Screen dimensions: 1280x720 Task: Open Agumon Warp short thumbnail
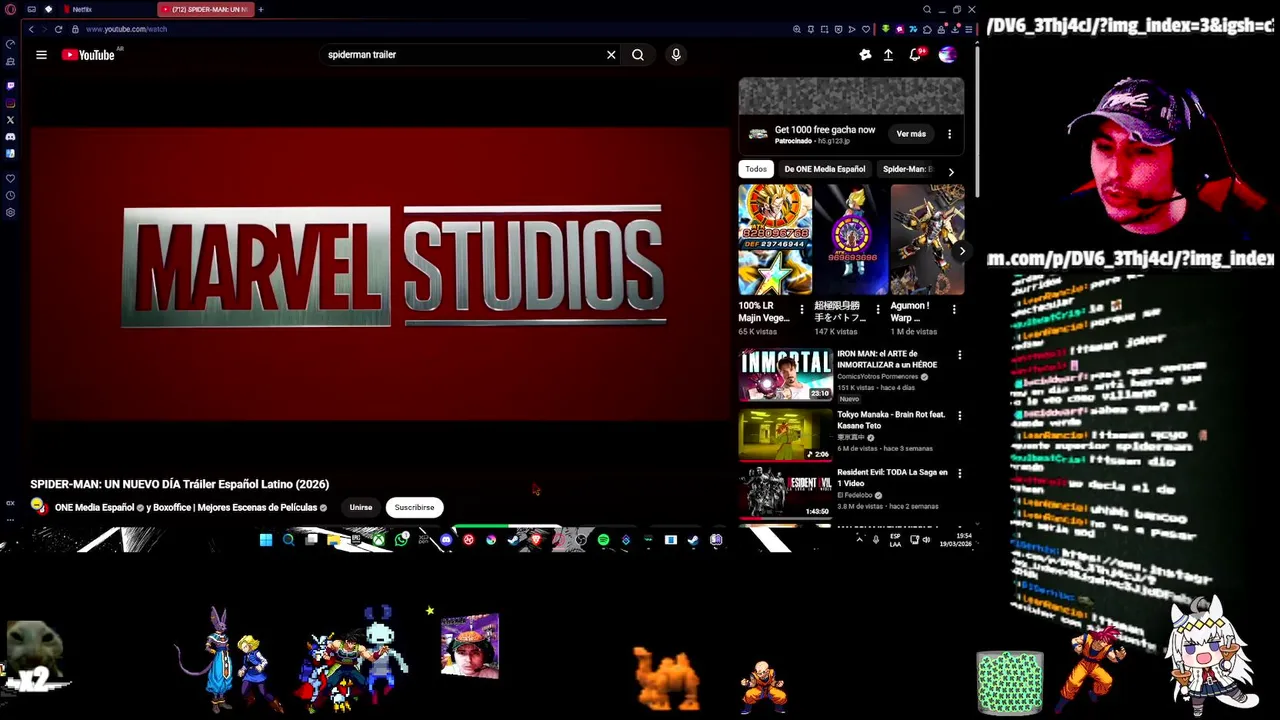[x=927, y=240]
